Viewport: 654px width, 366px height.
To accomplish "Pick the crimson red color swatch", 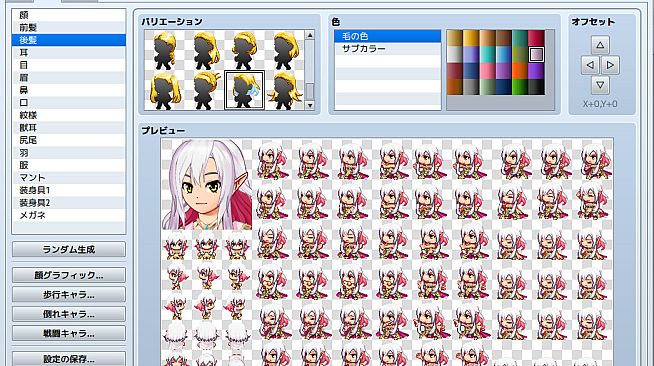I will 536,38.
